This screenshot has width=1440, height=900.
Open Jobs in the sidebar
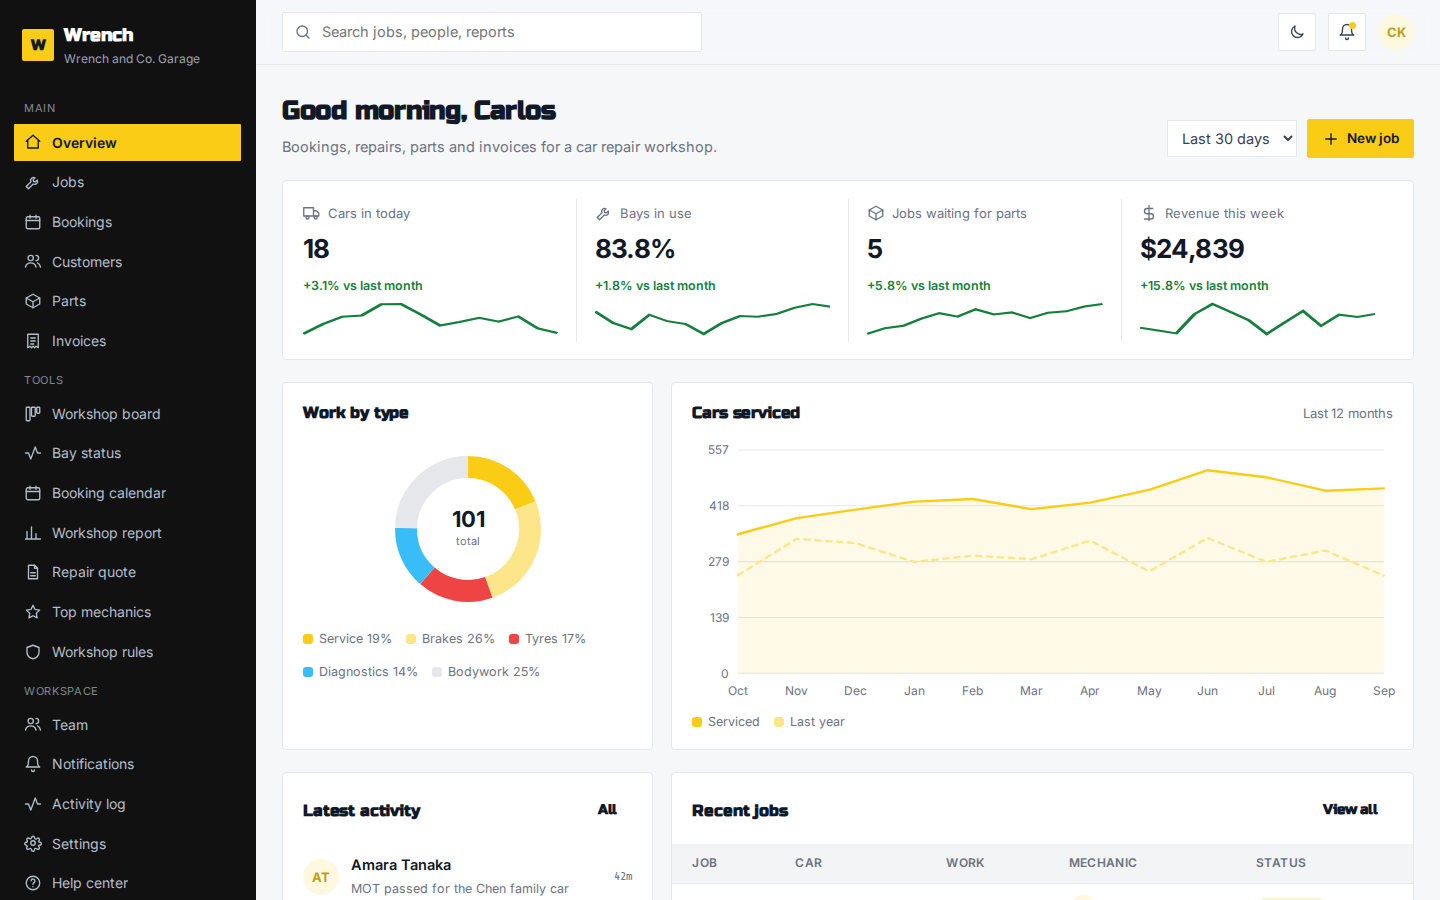tap(127, 182)
